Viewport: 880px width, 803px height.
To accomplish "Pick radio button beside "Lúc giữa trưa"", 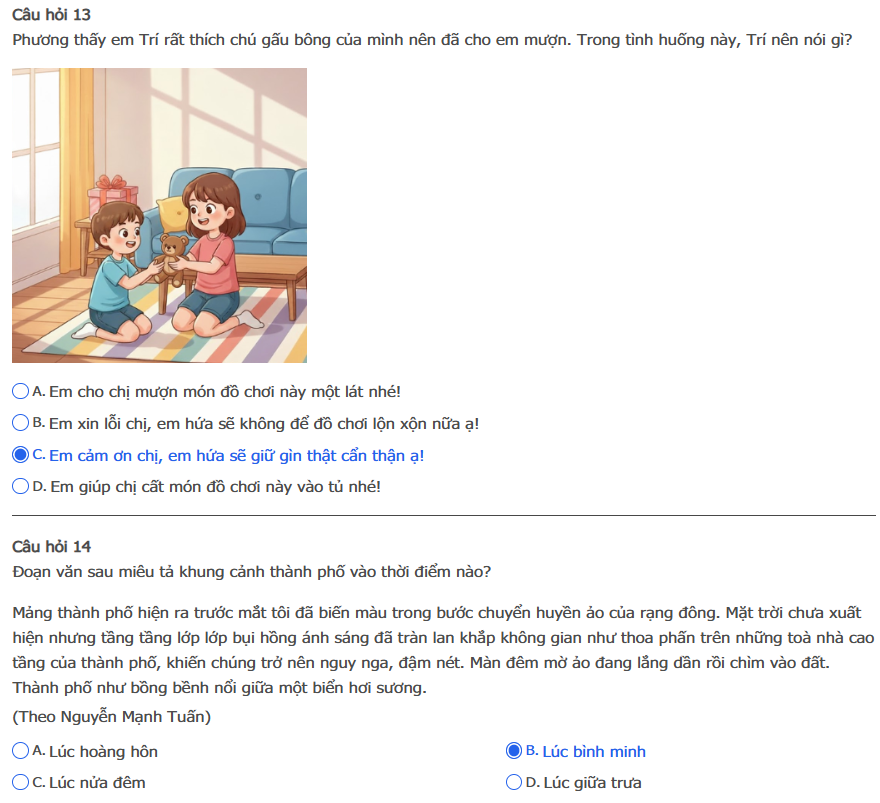I will click(514, 782).
